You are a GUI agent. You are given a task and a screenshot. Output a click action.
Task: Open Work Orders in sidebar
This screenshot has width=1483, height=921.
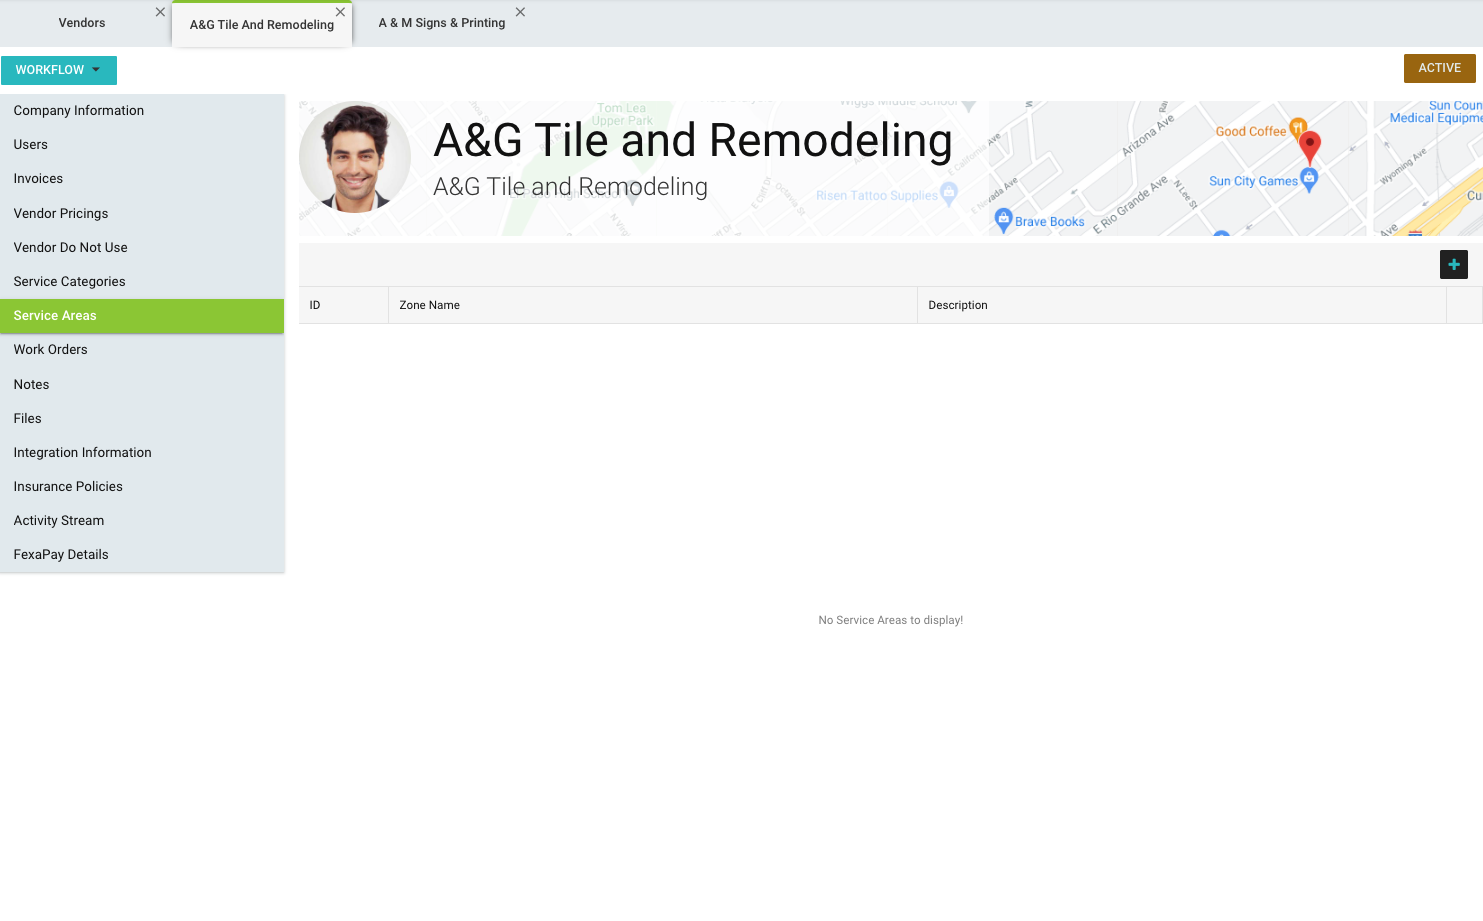(51, 350)
